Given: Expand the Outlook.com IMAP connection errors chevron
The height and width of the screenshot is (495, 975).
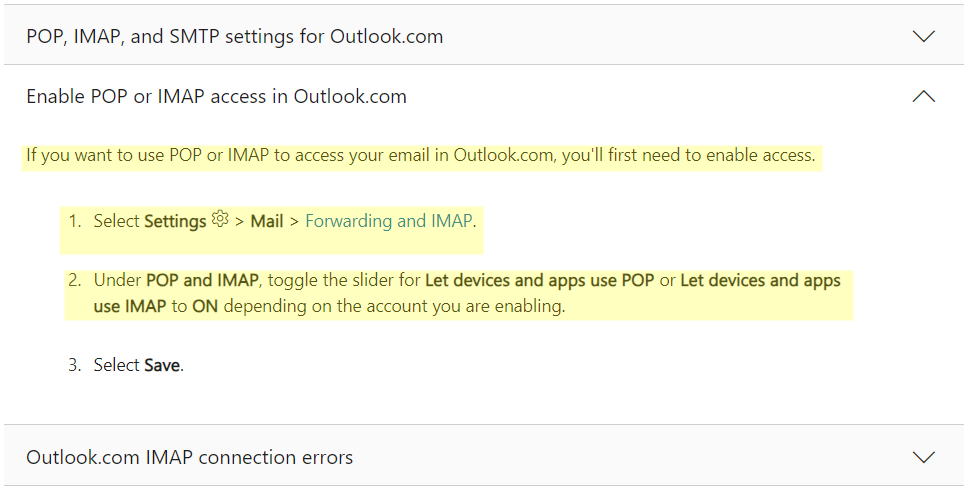Looking at the screenshot, I should coord(923,458).
